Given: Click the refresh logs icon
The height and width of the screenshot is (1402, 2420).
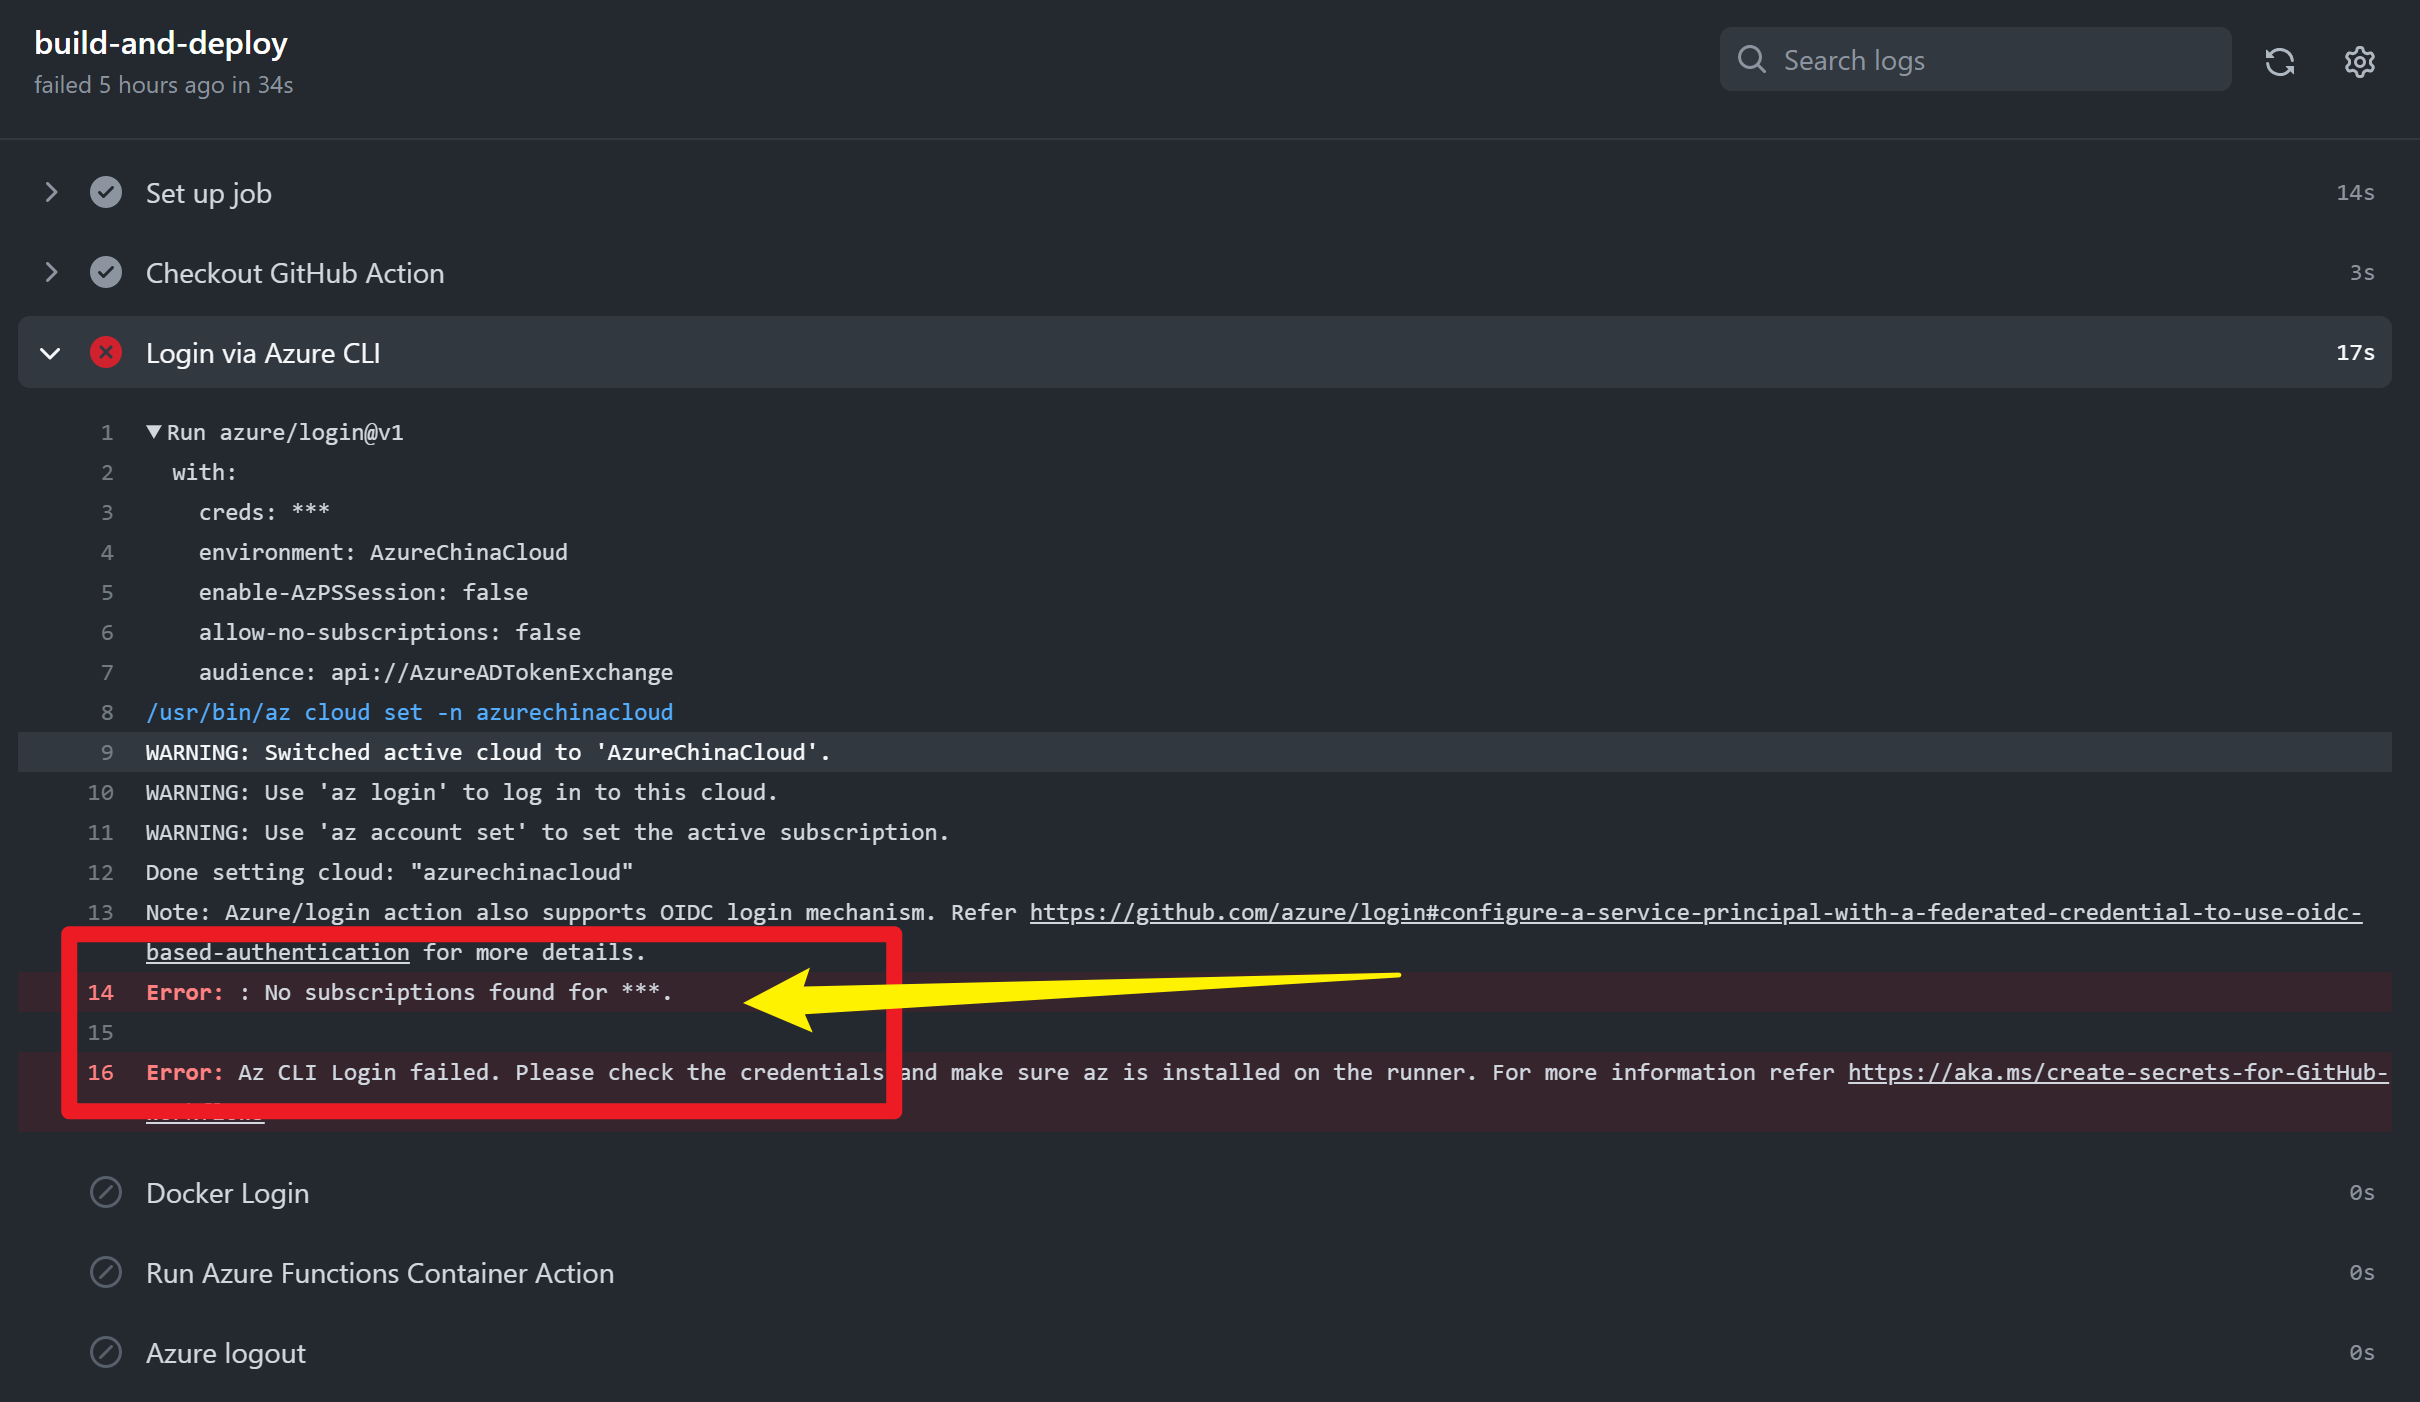Looking at the screenshot, I should click(2279, 62).
